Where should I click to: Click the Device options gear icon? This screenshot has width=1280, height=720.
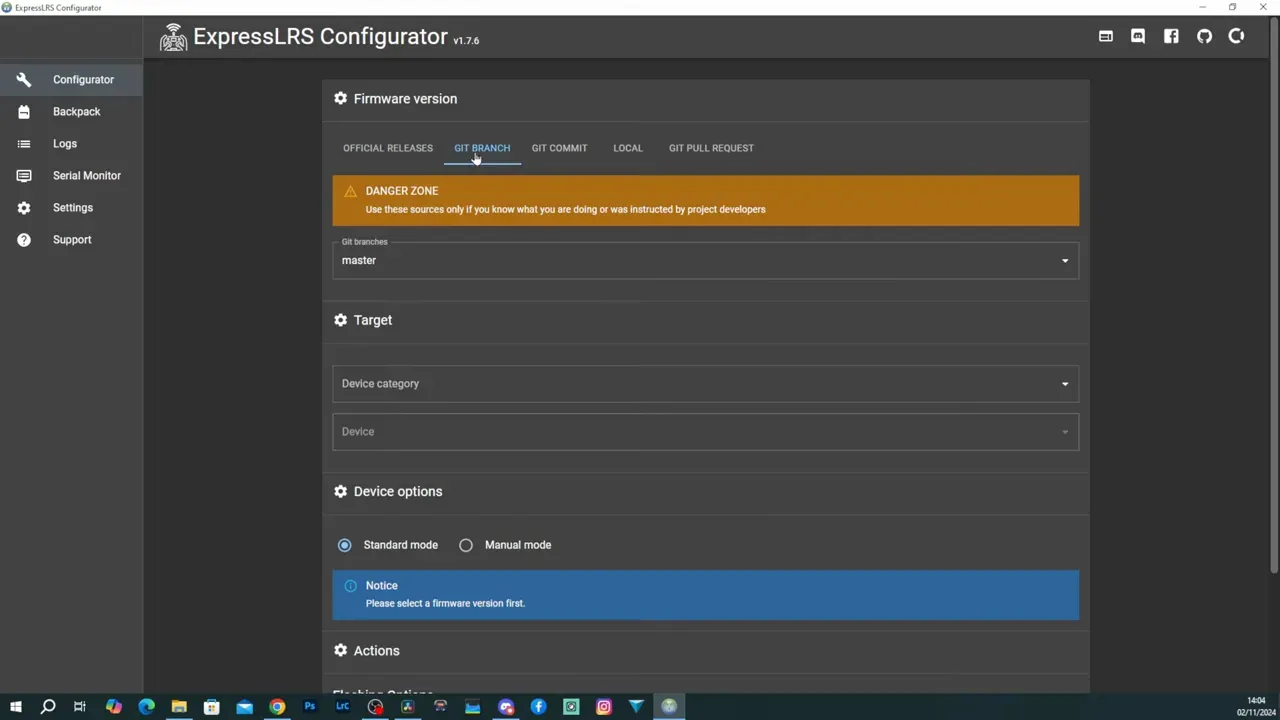click(x=340, y=491)
